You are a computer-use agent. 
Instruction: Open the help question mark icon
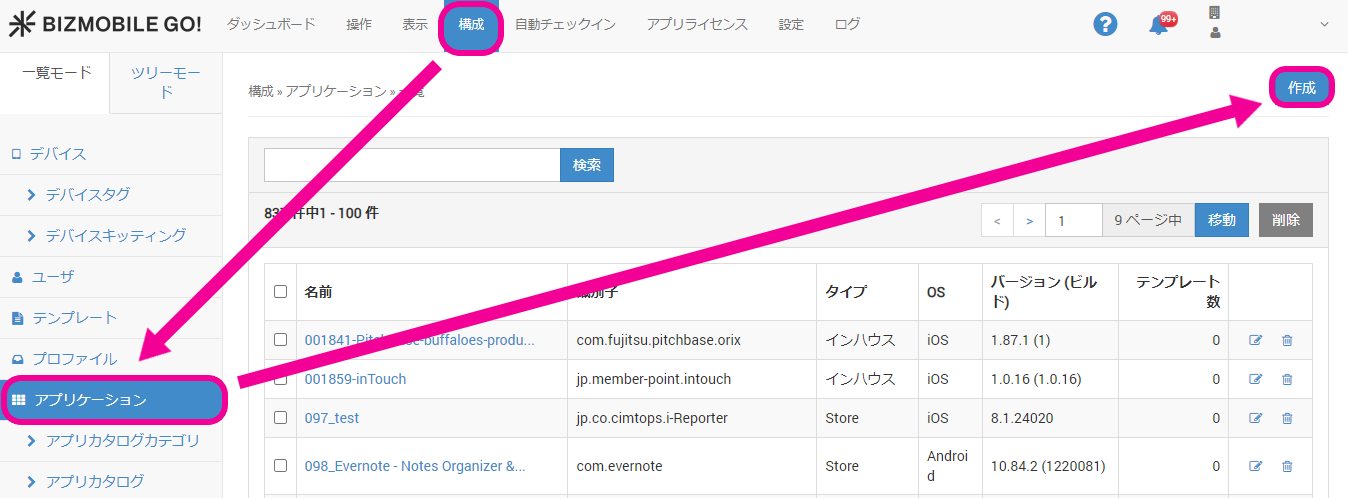click(1104, 24)
